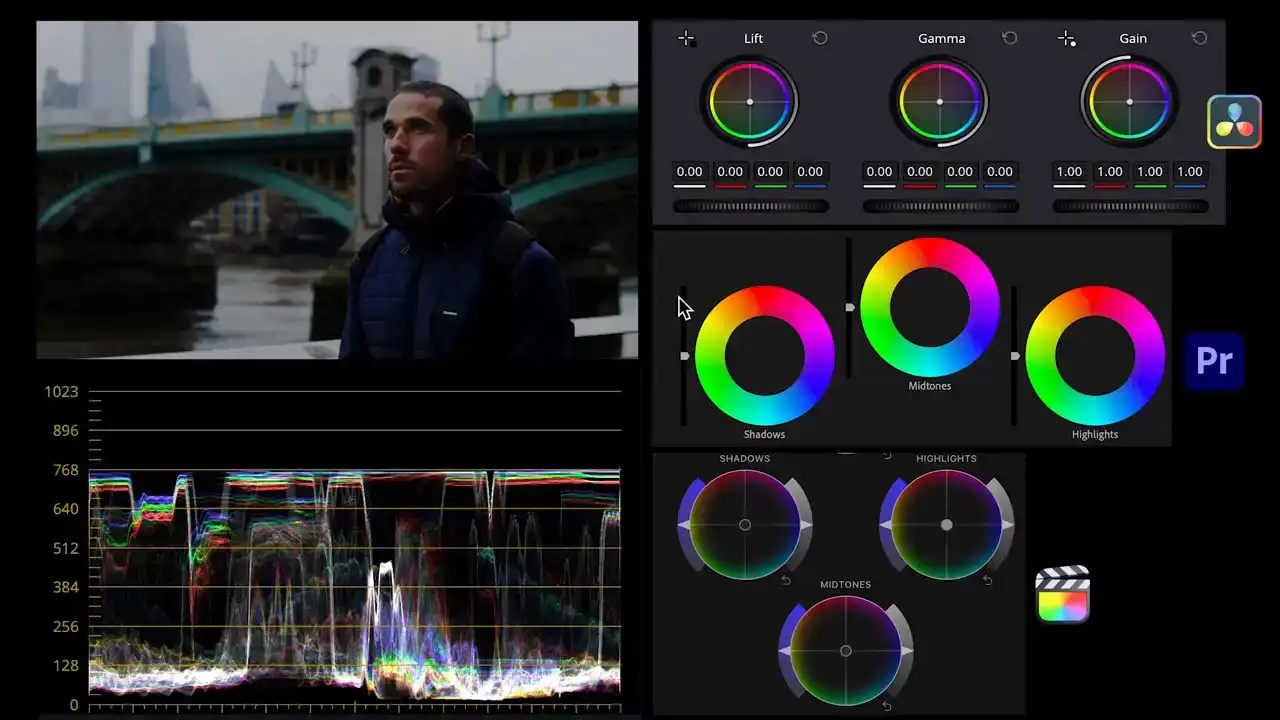
Task: Click the Lift red channel value field
Action: 730,172
